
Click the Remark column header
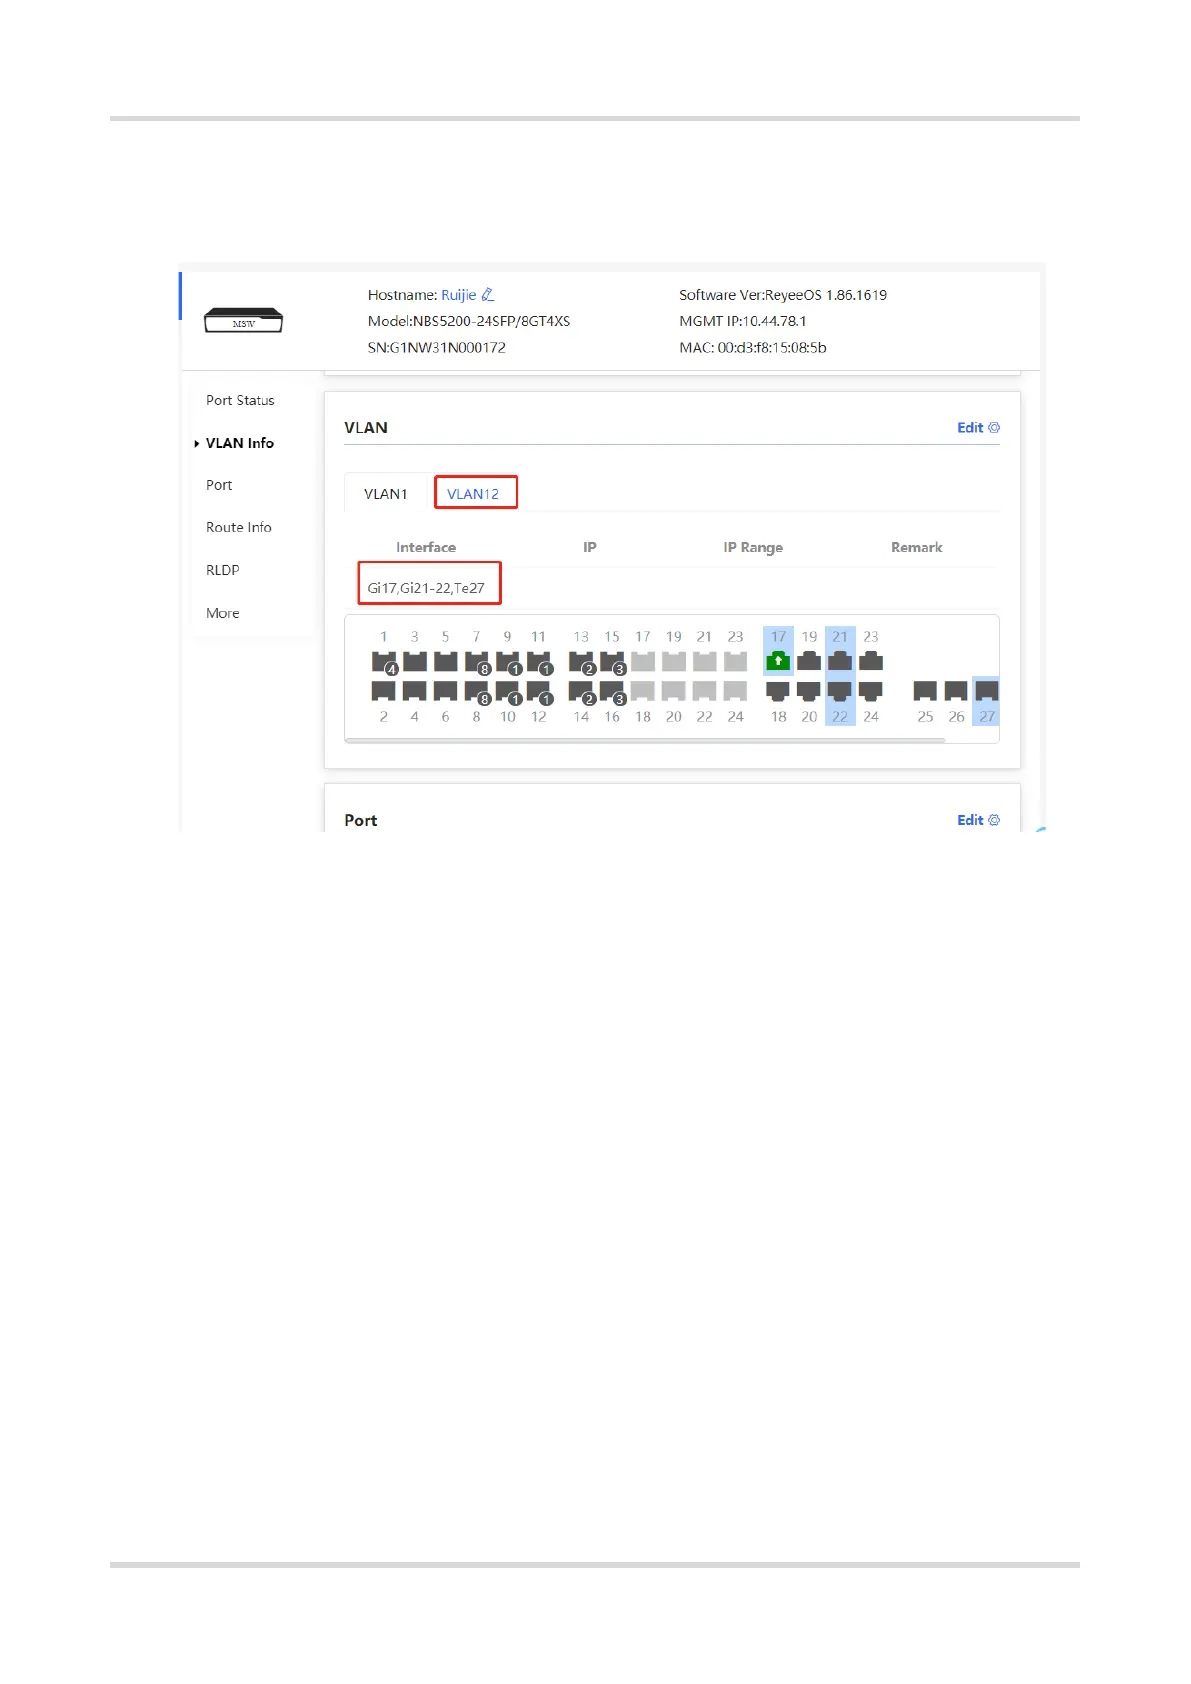coord(917,547)
